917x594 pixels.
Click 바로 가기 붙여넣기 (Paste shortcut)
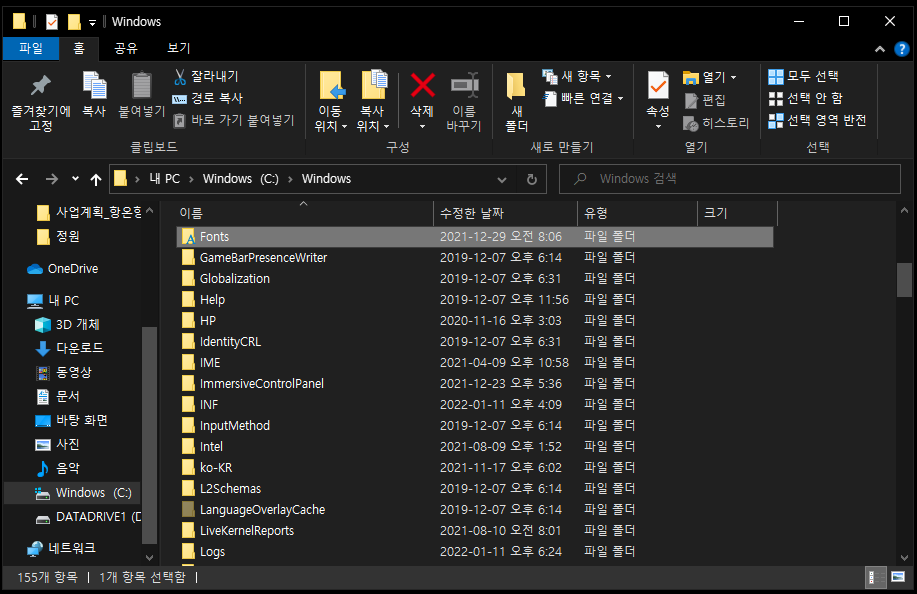[234, 120]
